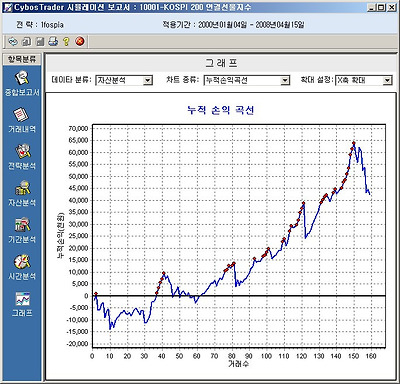Image resolution: width=400 pixels, height=384 pixels.
Task: Click the 적용기간 date range text
Action: pyautogui.click(x=233, y=25)
